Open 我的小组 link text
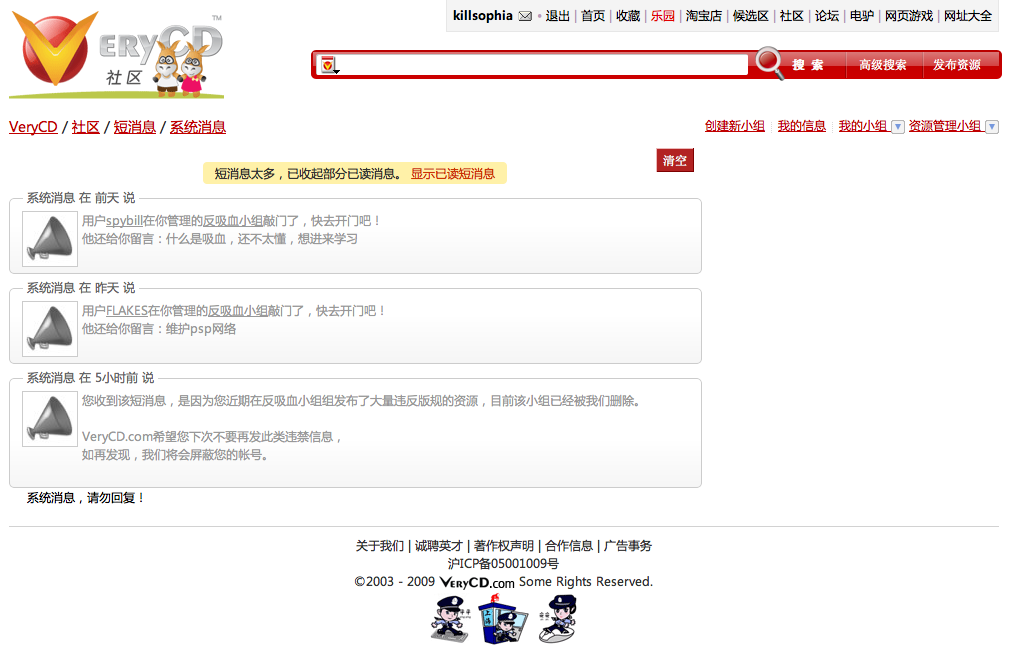 pos(863,126)
